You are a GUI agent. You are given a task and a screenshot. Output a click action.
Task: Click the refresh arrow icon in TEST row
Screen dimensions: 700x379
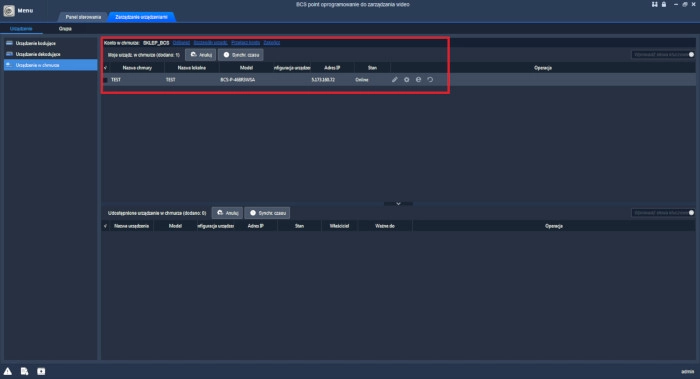[x=430, y=79]
